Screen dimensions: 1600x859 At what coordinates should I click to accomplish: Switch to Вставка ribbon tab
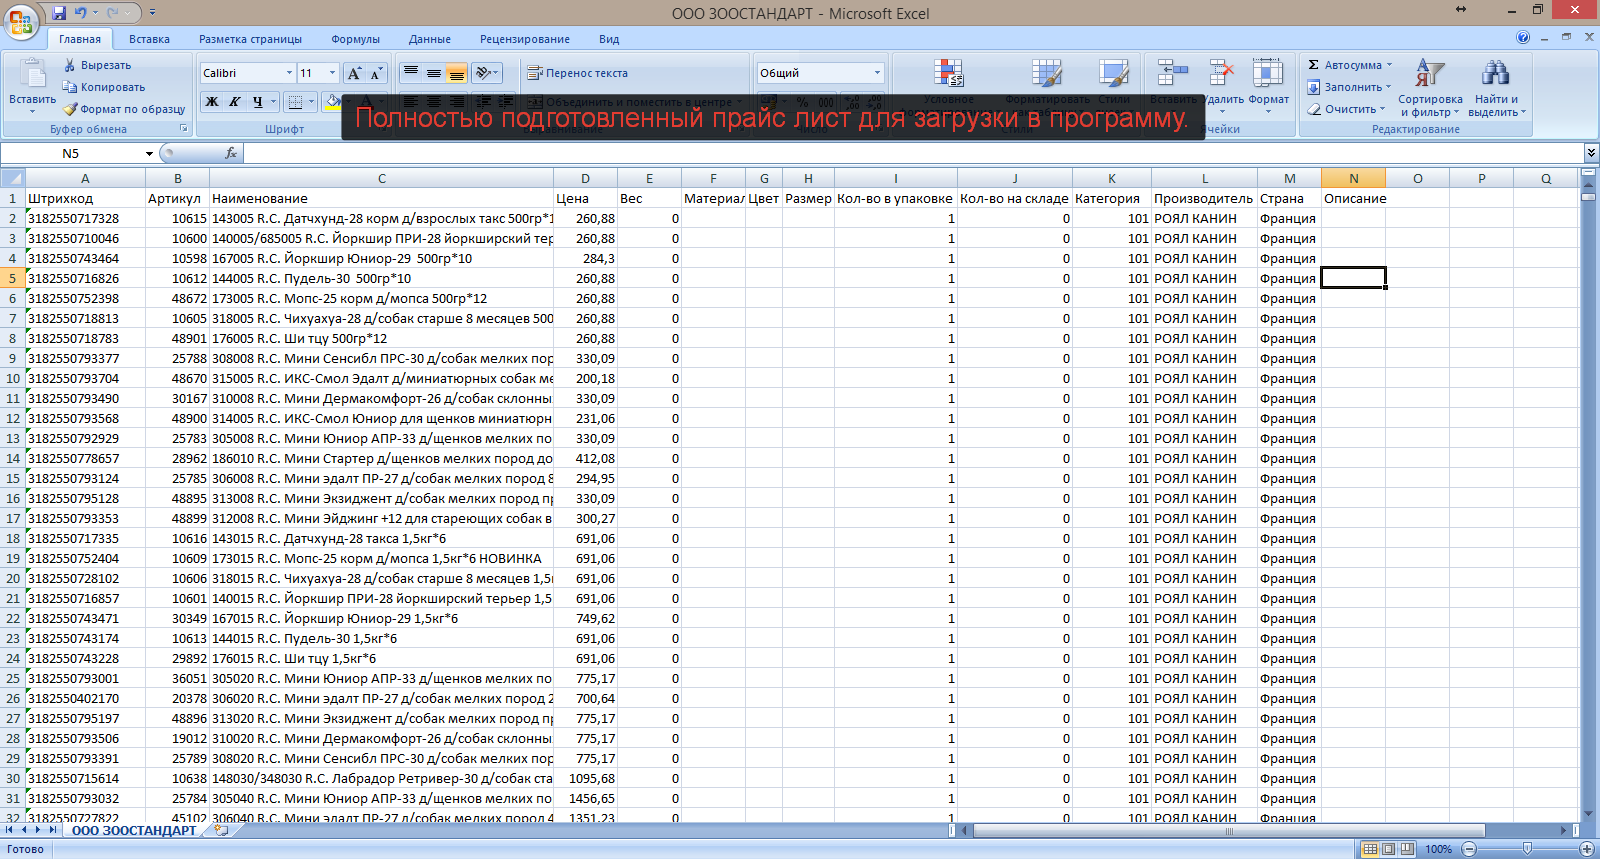pyautogui.click(x=149, y=39)
